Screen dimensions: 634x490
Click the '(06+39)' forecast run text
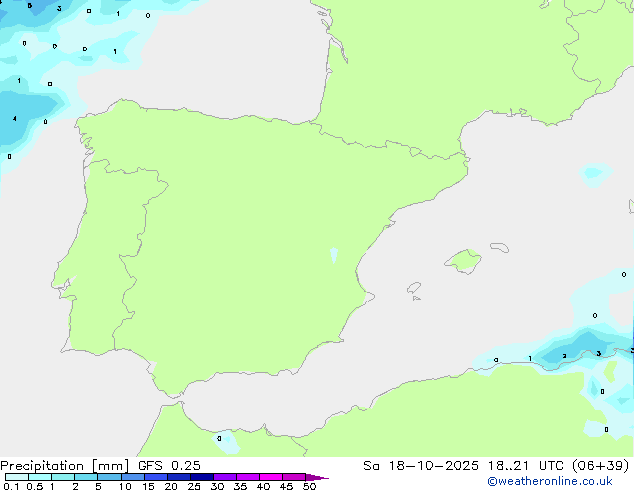click(601, 466)
